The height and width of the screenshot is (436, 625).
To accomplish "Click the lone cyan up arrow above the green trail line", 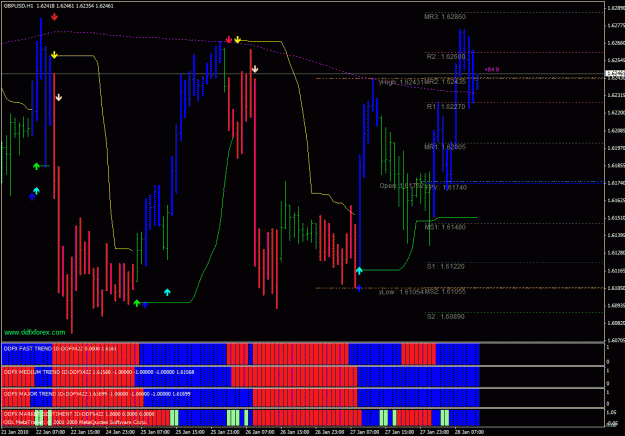I will tap(167, 292).
